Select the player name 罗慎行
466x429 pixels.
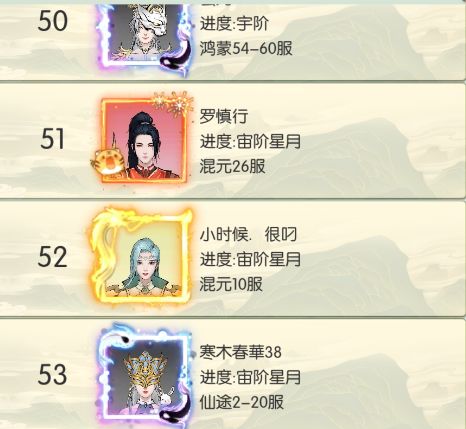tap(224, 117)
